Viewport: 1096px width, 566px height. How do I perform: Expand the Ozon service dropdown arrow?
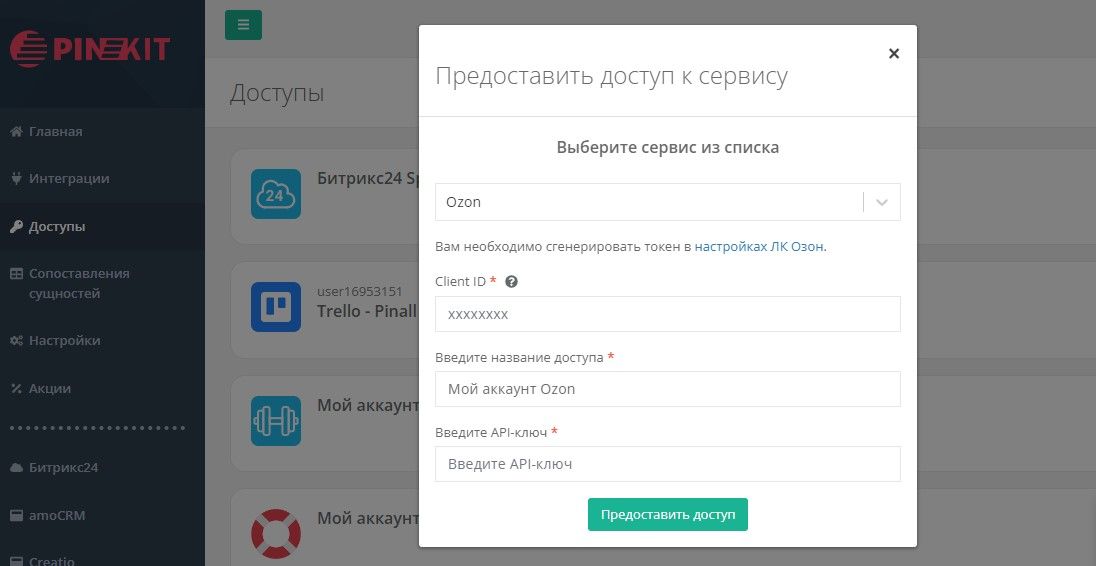(x=882, y=202)
